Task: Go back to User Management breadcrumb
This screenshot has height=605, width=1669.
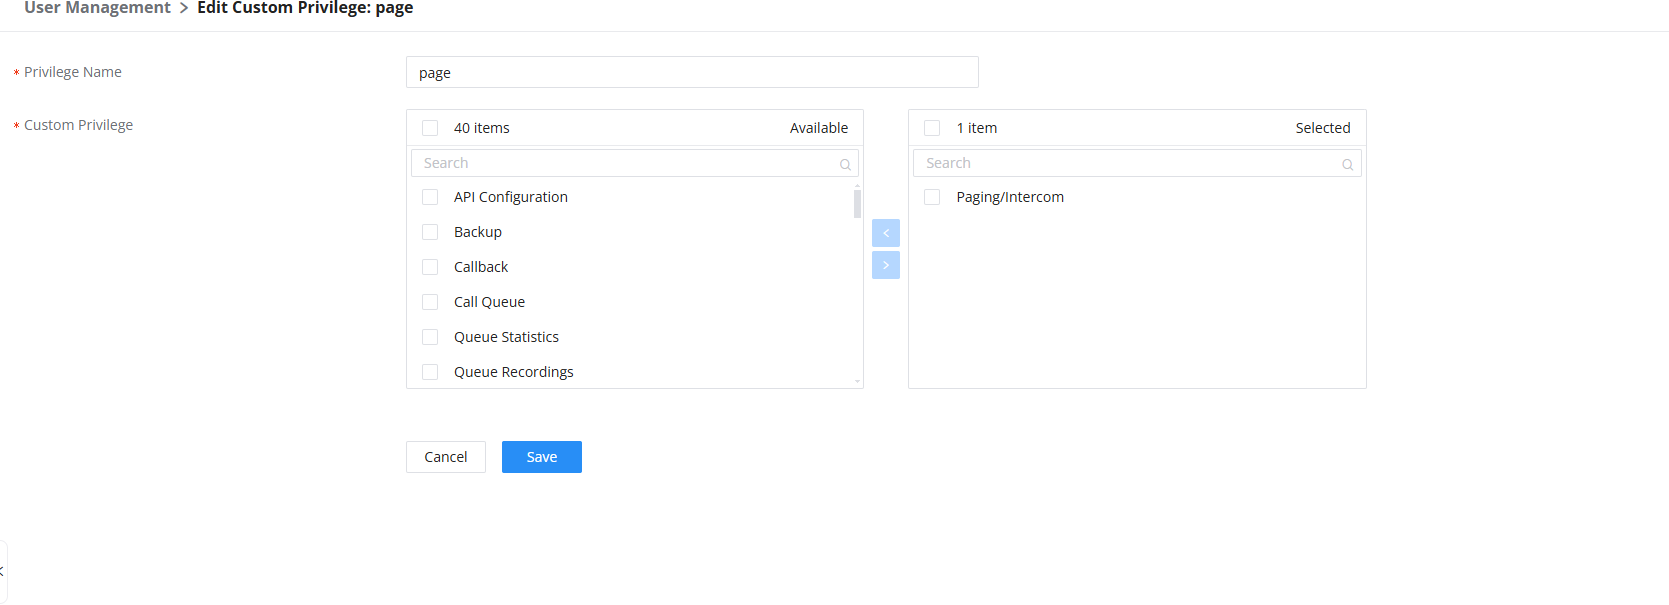Action: [97, 8]
